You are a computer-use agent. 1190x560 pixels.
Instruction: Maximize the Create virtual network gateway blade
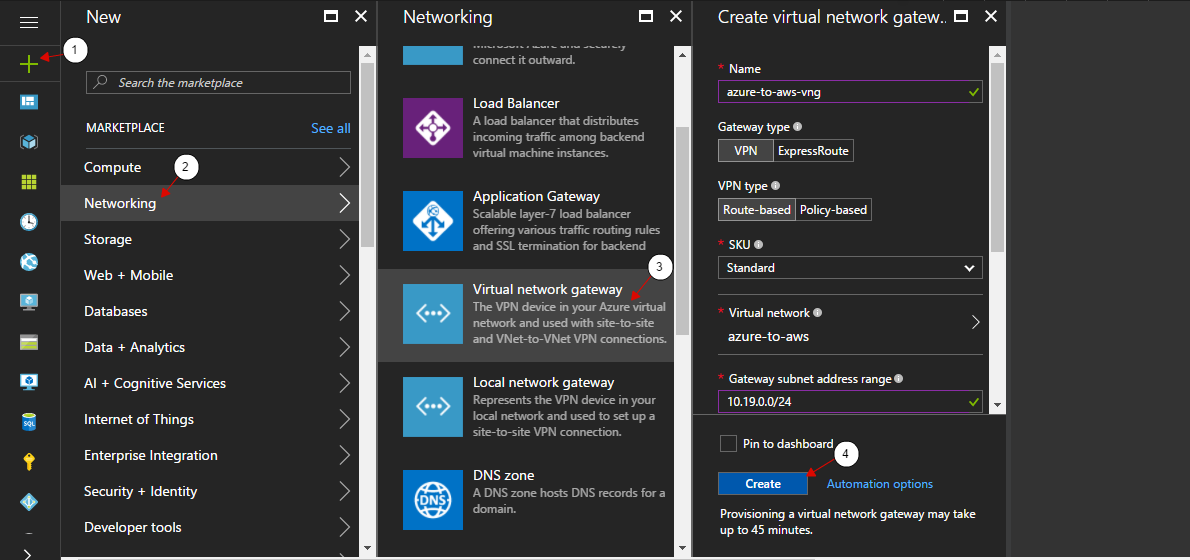pos(961,16)
